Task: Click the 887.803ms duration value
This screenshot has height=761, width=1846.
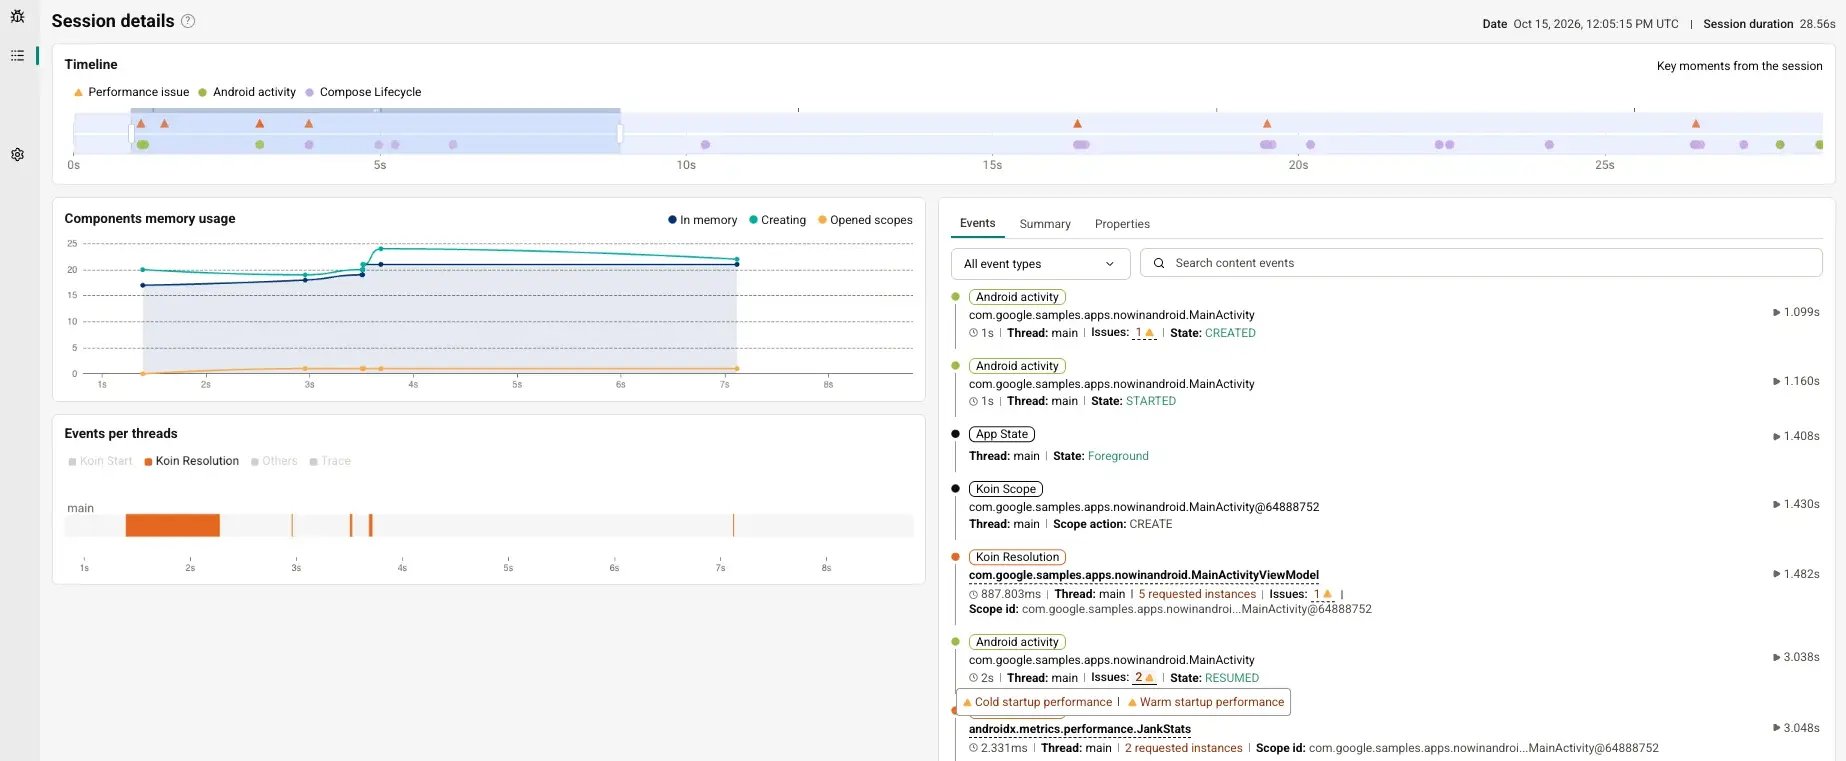Action: 1011,594
